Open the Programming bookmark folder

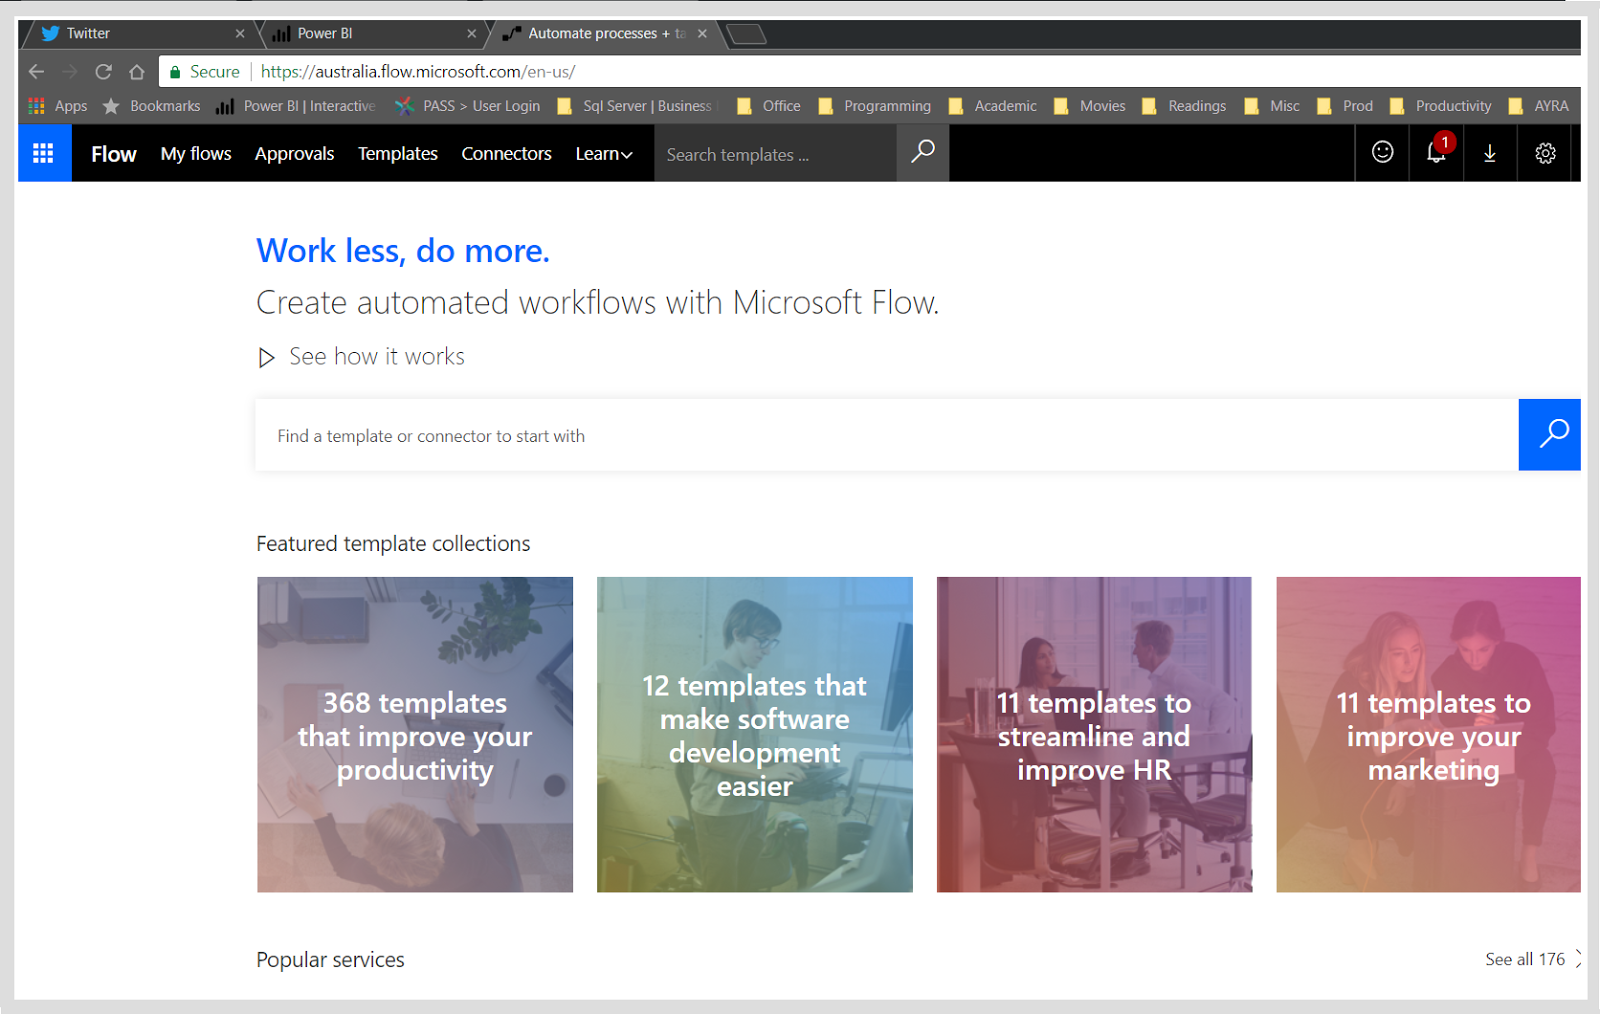[x=875, y=106]
